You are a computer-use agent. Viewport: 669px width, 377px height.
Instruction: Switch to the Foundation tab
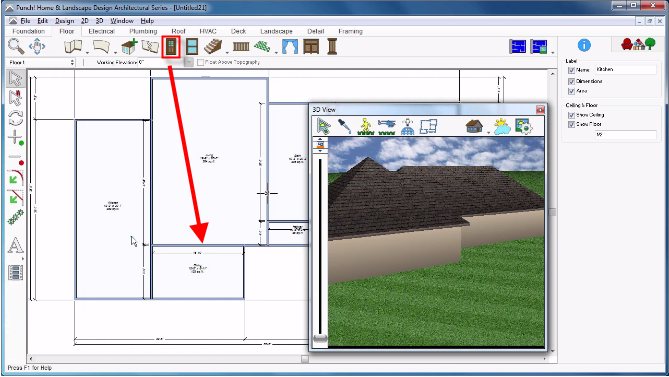point(28,31)
